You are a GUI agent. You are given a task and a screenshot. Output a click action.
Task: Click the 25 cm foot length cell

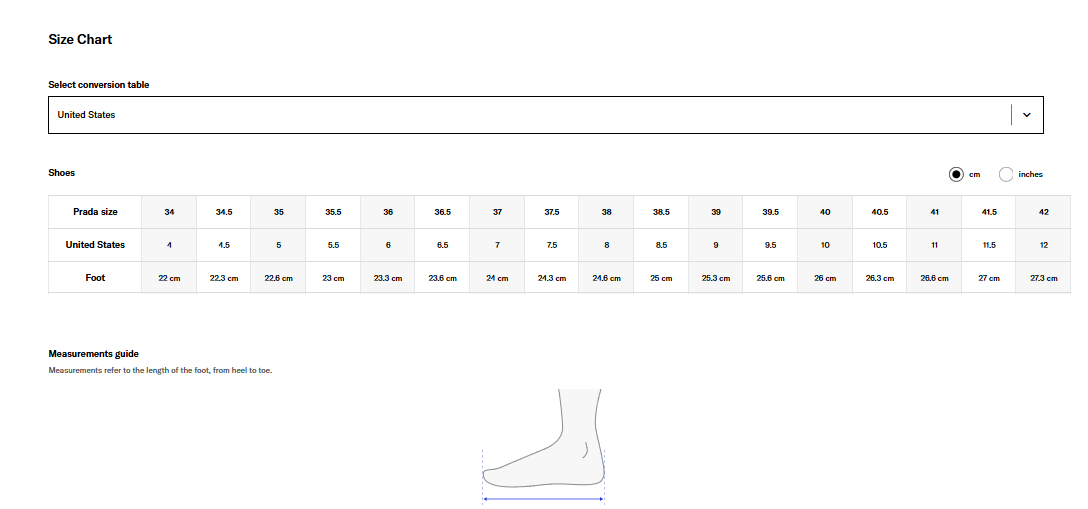click(x=661, y=278)
